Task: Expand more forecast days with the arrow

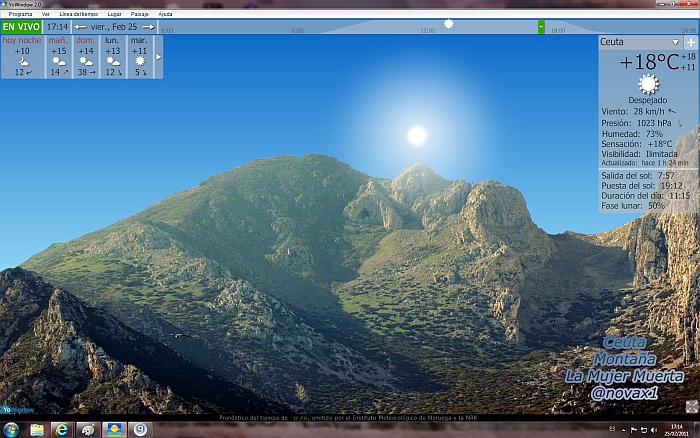Action: tap(157, 57)
